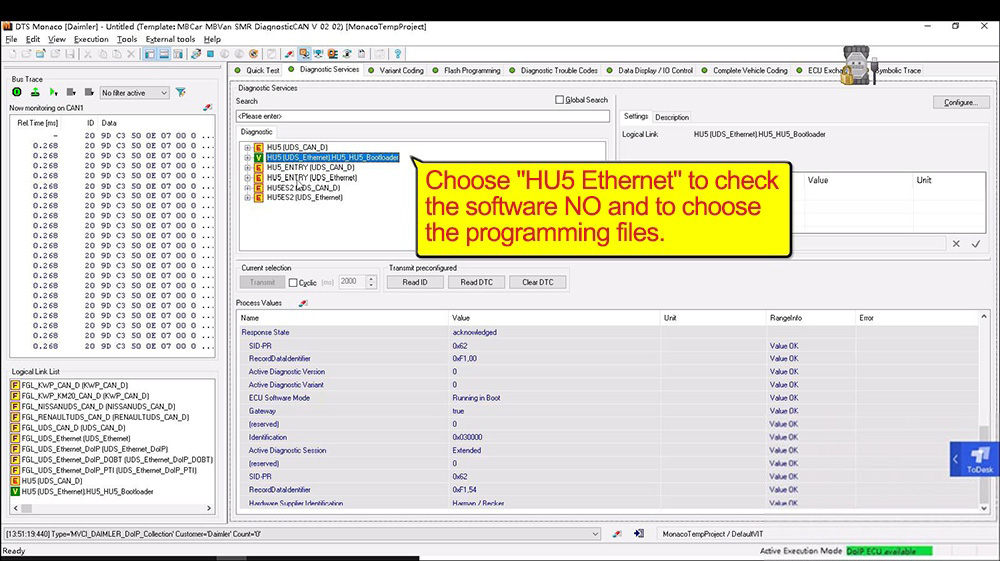This screenshot has height=561, width=1000.
Task: Click the 'Running in Boot' value cell
Action: [476, 398]
